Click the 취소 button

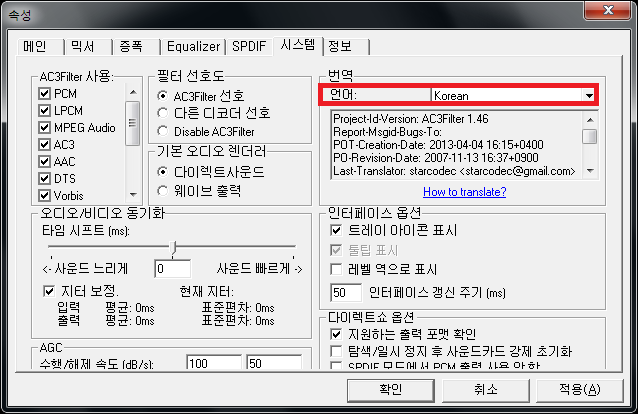486,390
